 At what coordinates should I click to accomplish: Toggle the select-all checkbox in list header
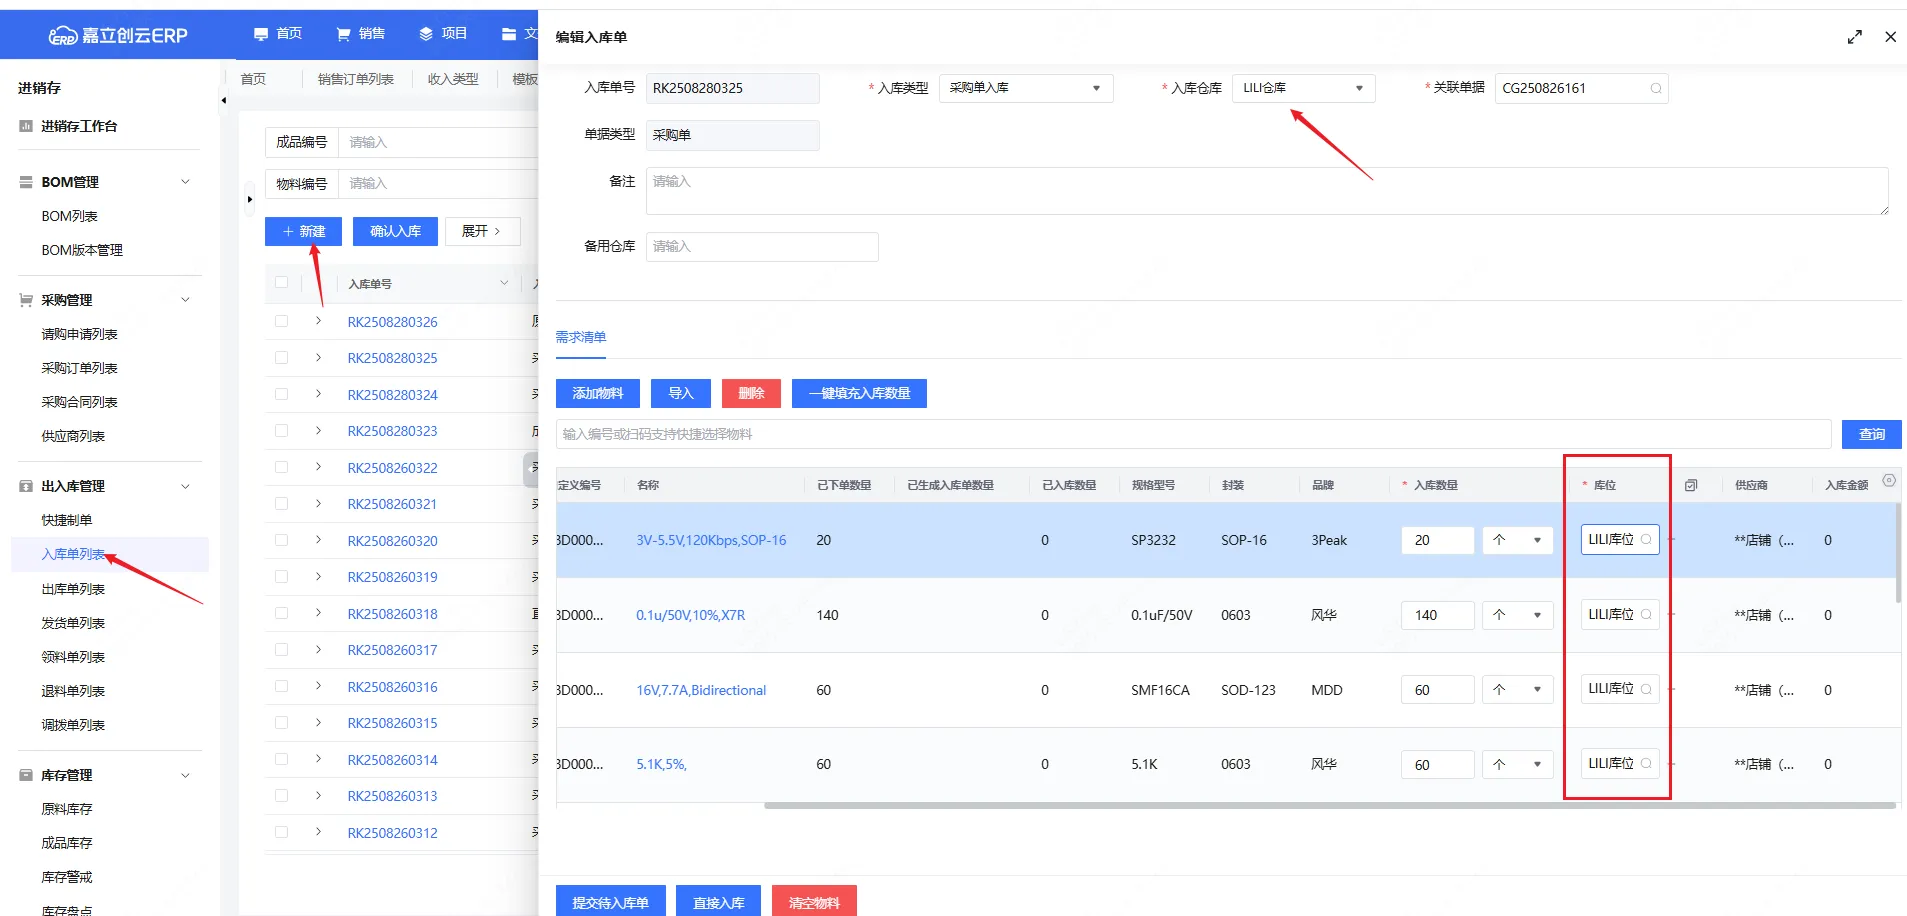[281, 283]
